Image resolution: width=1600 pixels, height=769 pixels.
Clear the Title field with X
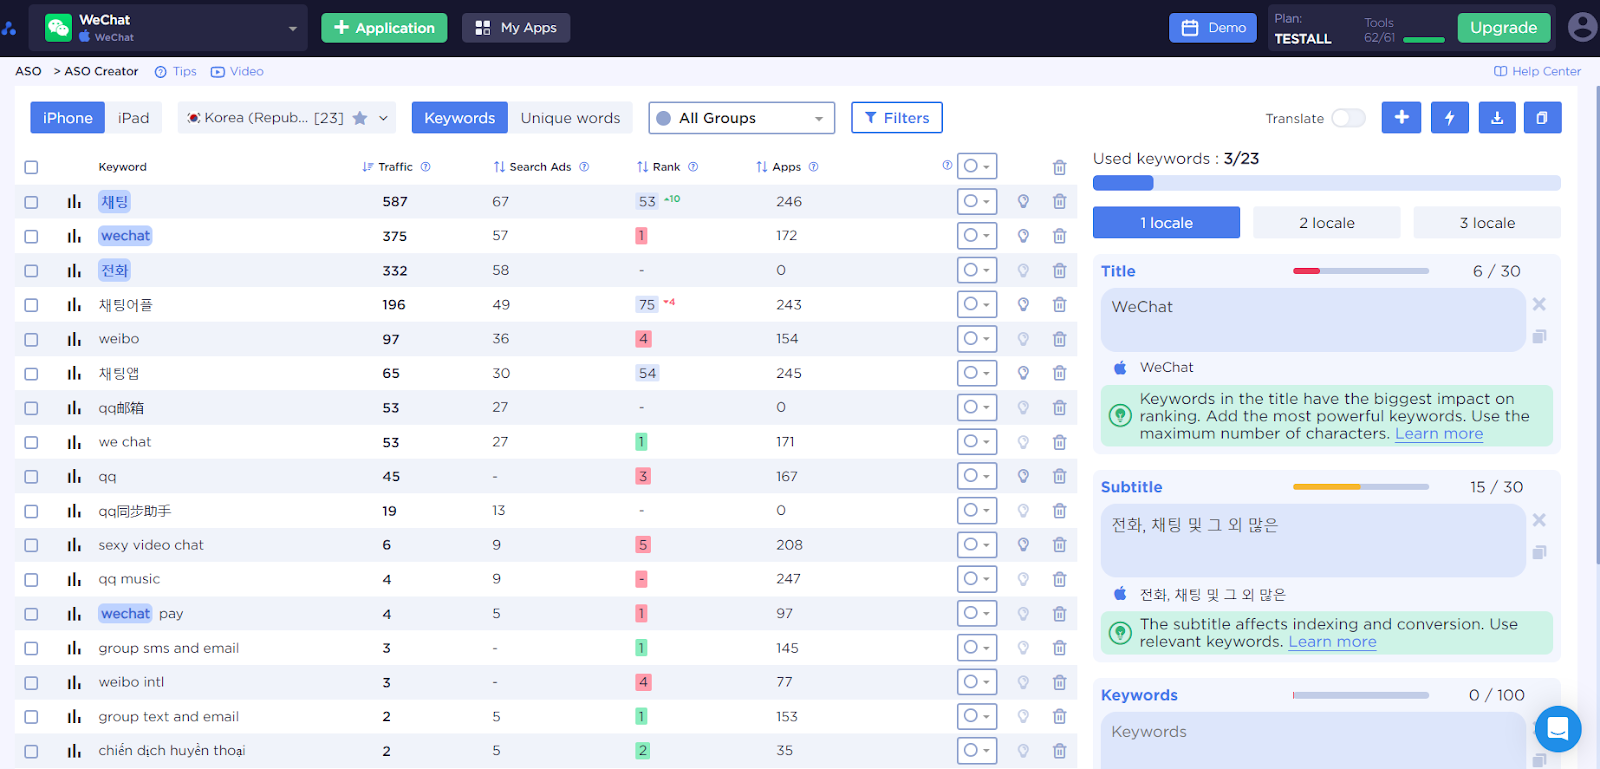[x=1539, y=304]
